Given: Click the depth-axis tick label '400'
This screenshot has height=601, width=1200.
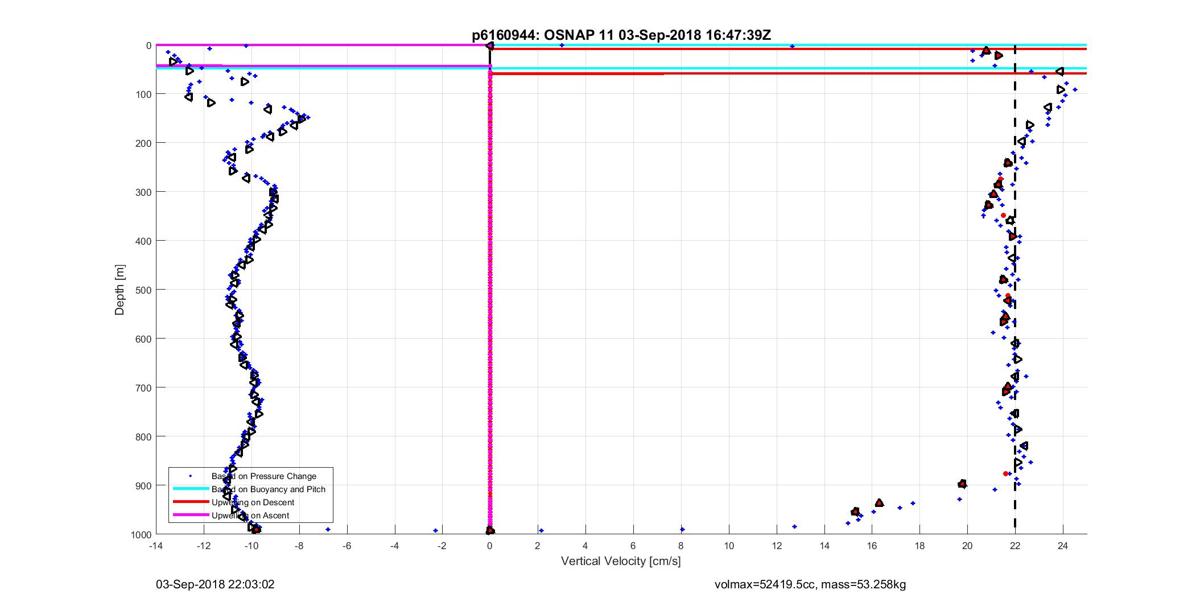Looking at the screenshot, I should (x=142, y=241).
